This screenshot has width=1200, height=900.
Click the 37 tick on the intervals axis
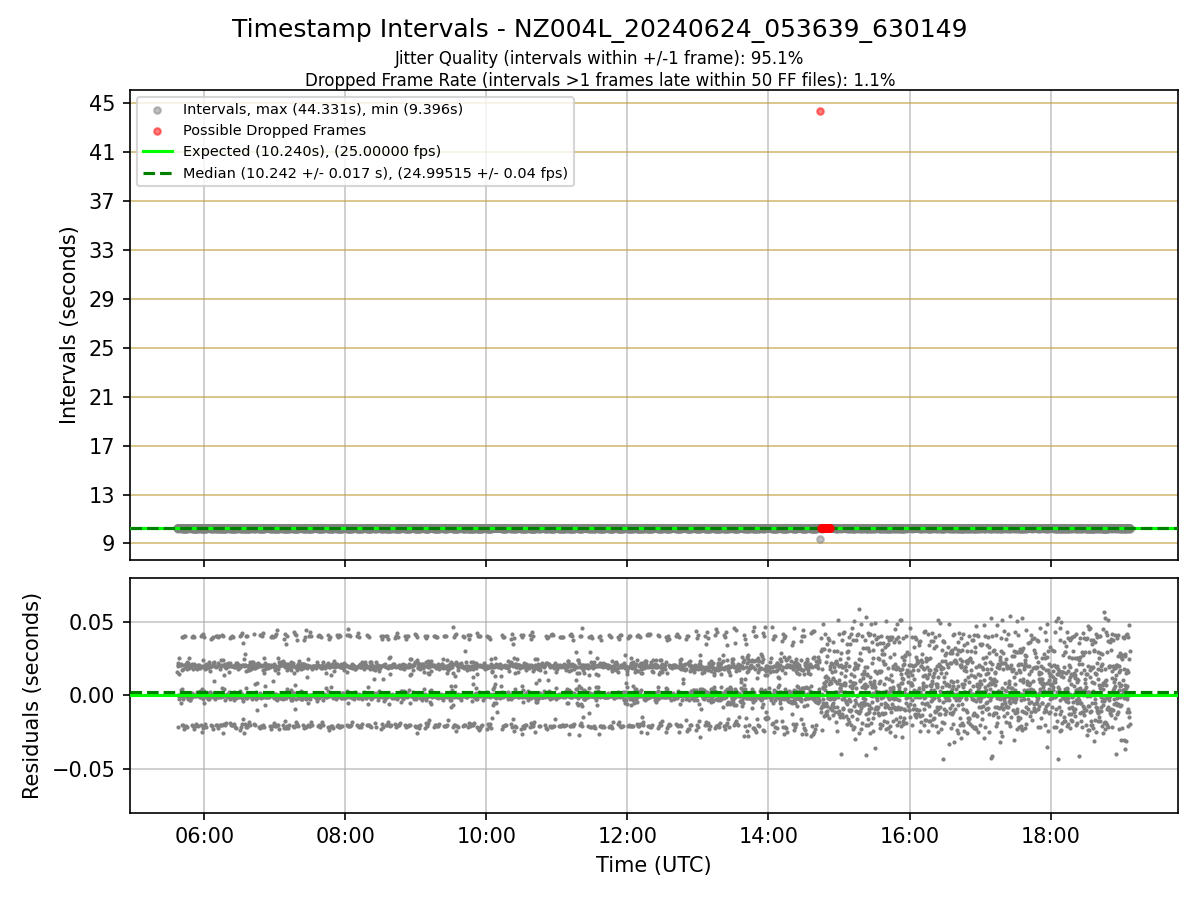(104, 201)
